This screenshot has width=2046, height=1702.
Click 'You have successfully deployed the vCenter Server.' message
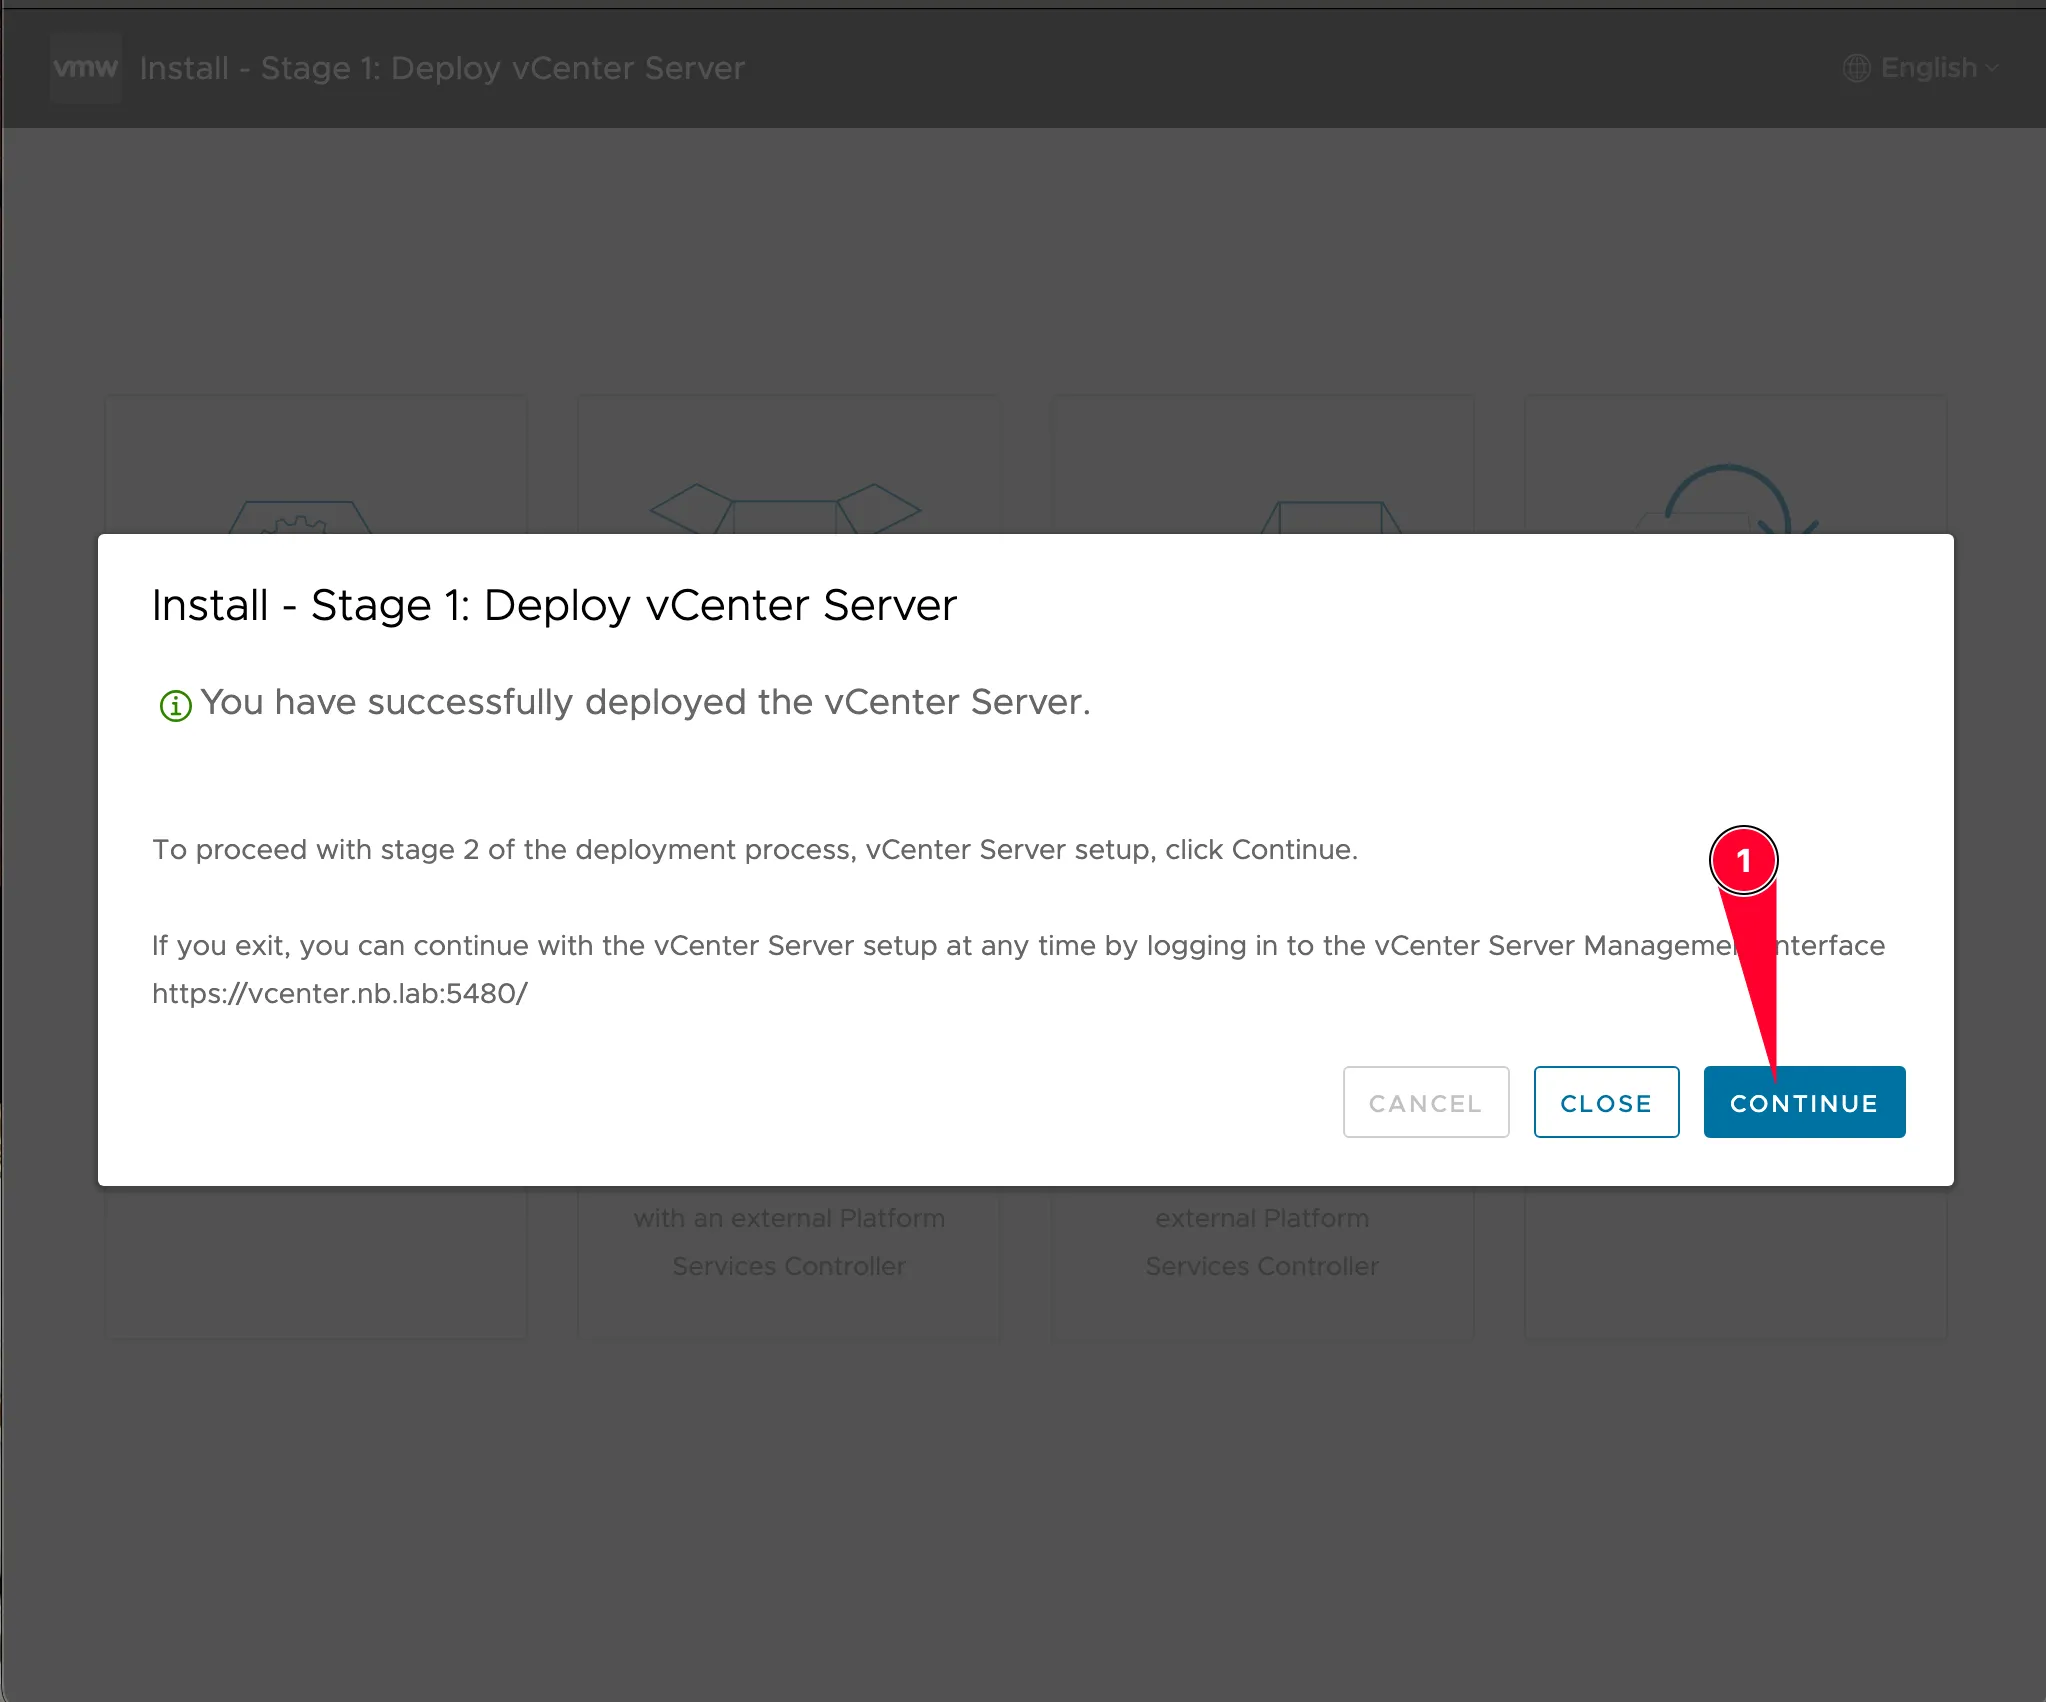[645, 702]
